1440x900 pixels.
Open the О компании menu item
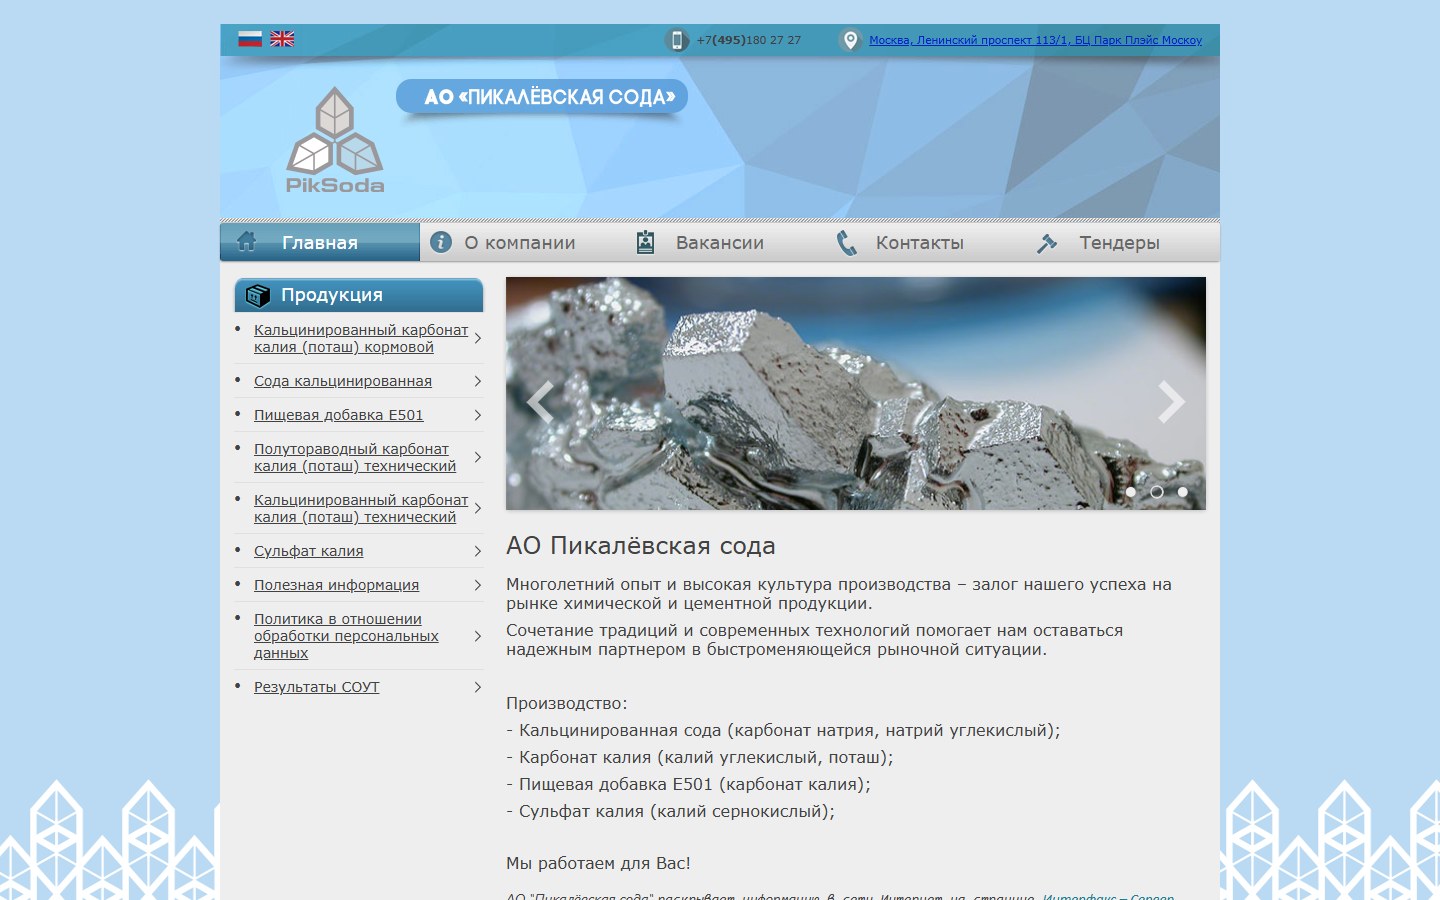click(520, 243)
